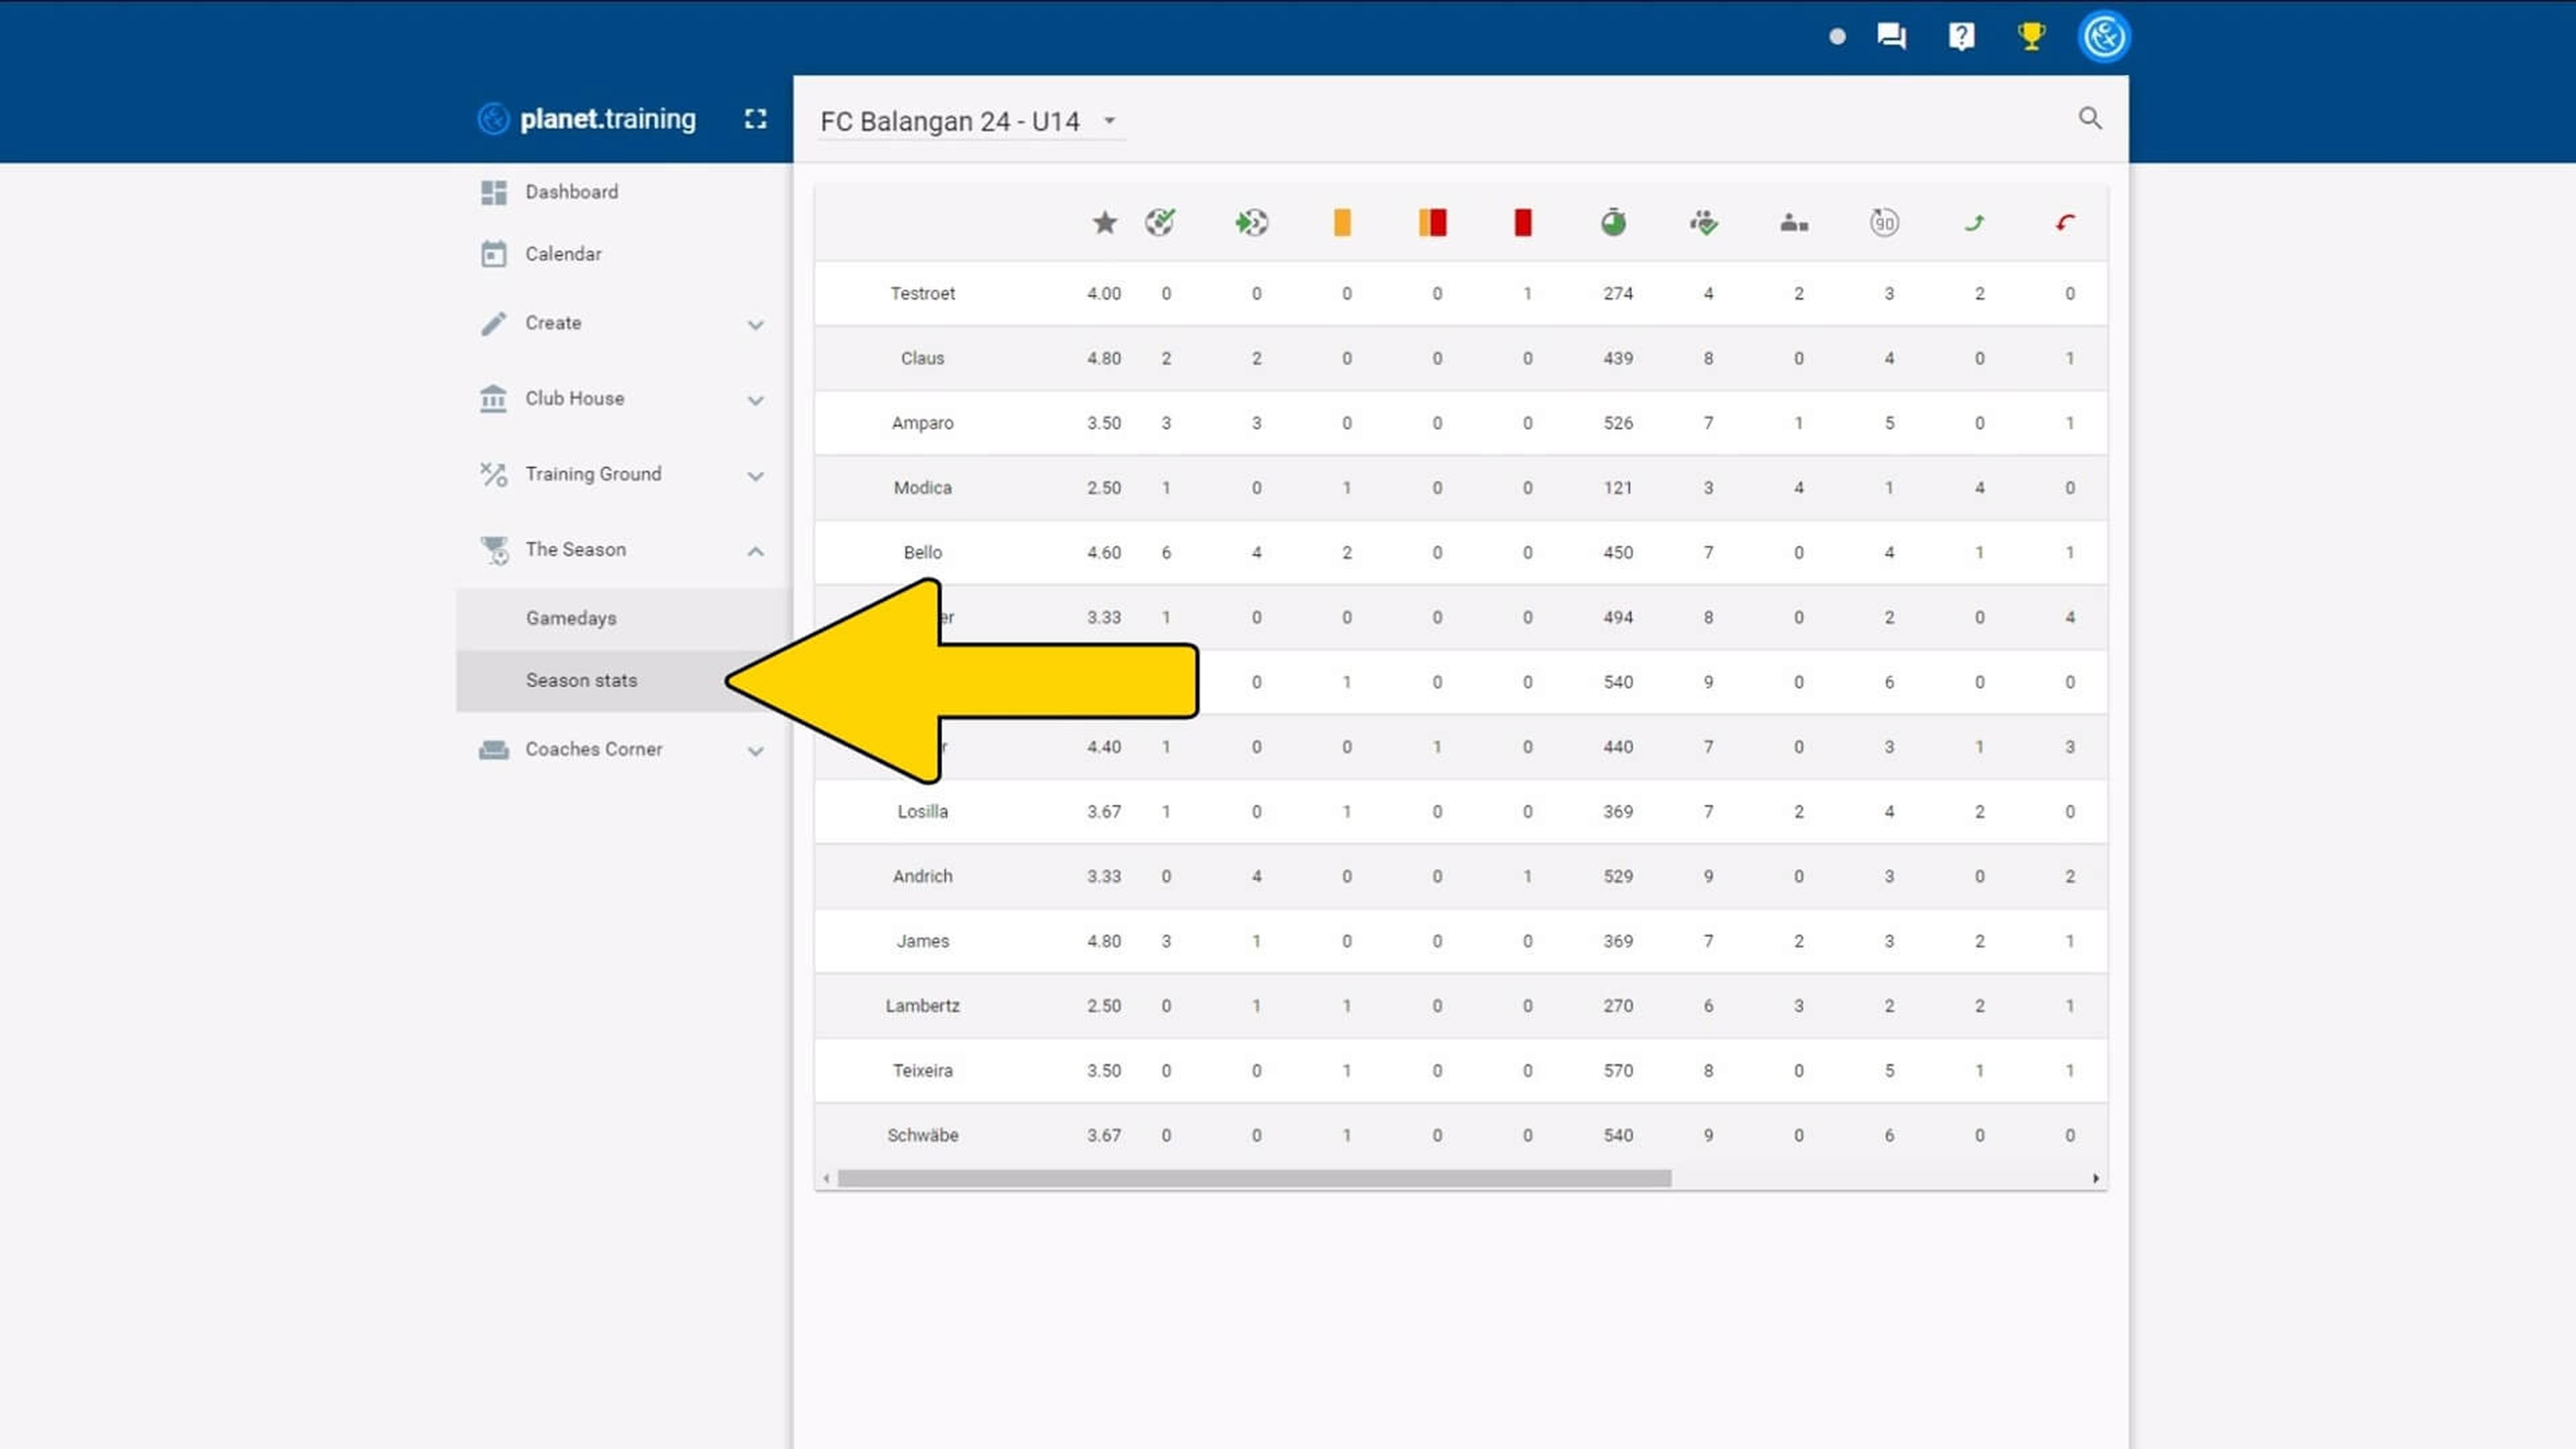This screenshot has width=2576, height=1449.
Task: Open the help question-mark icon
Action: (x=1960, y=35)
